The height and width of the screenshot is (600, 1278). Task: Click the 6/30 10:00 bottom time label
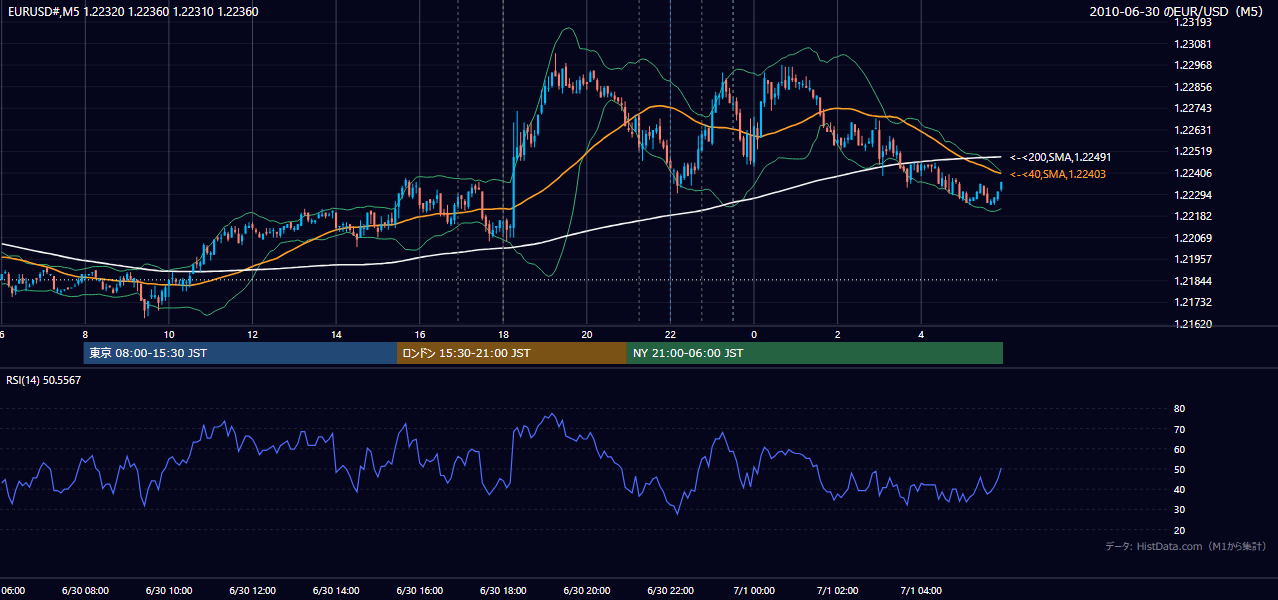pos(169,590)
